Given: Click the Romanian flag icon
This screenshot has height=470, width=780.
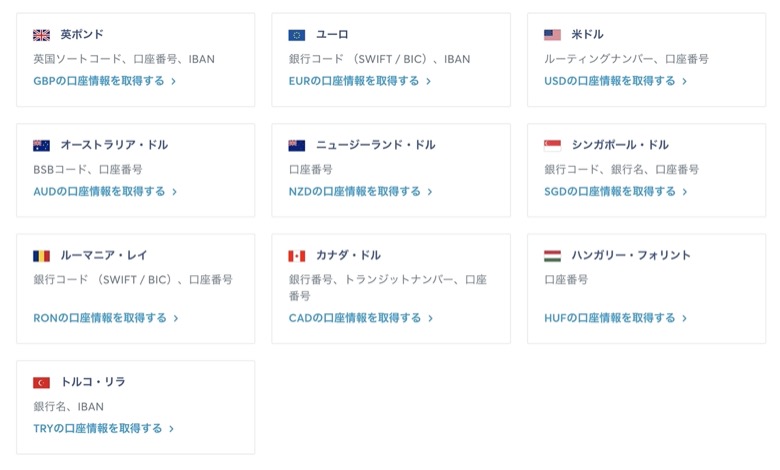Looking at the screenshot, I should click(41, 256).
